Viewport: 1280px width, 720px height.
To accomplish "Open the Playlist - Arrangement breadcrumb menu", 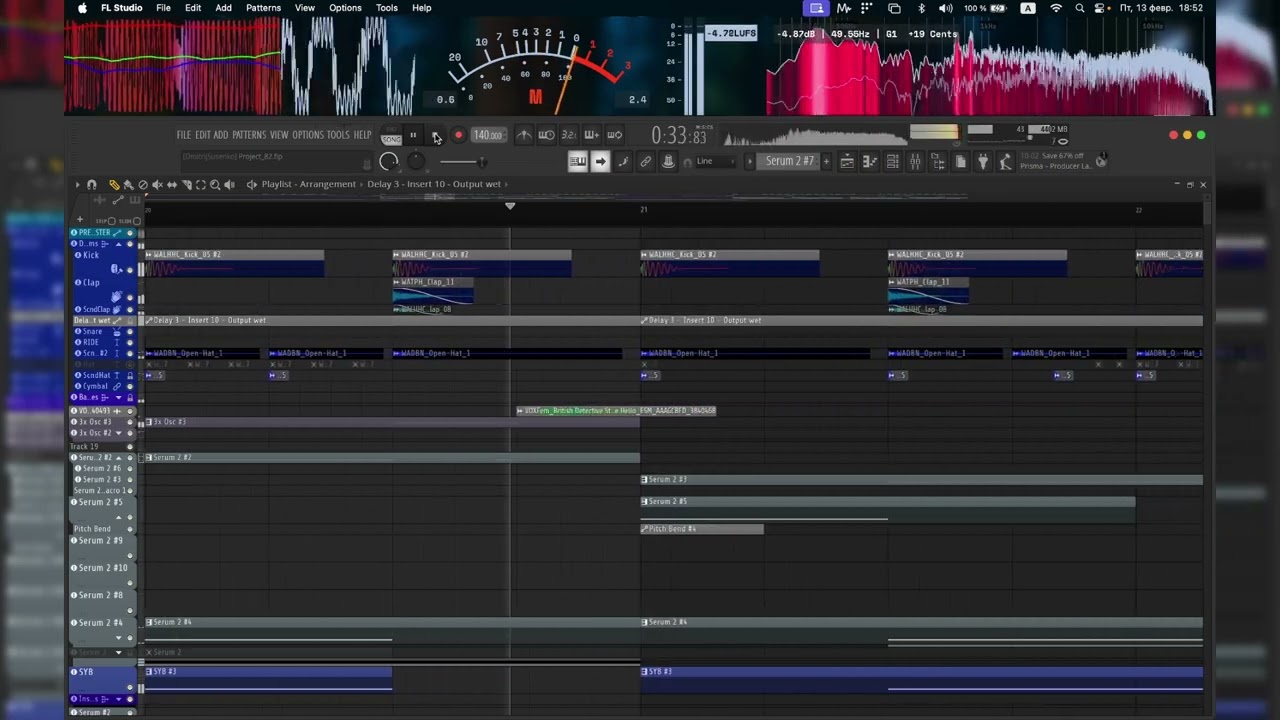I will pos(308,184).
